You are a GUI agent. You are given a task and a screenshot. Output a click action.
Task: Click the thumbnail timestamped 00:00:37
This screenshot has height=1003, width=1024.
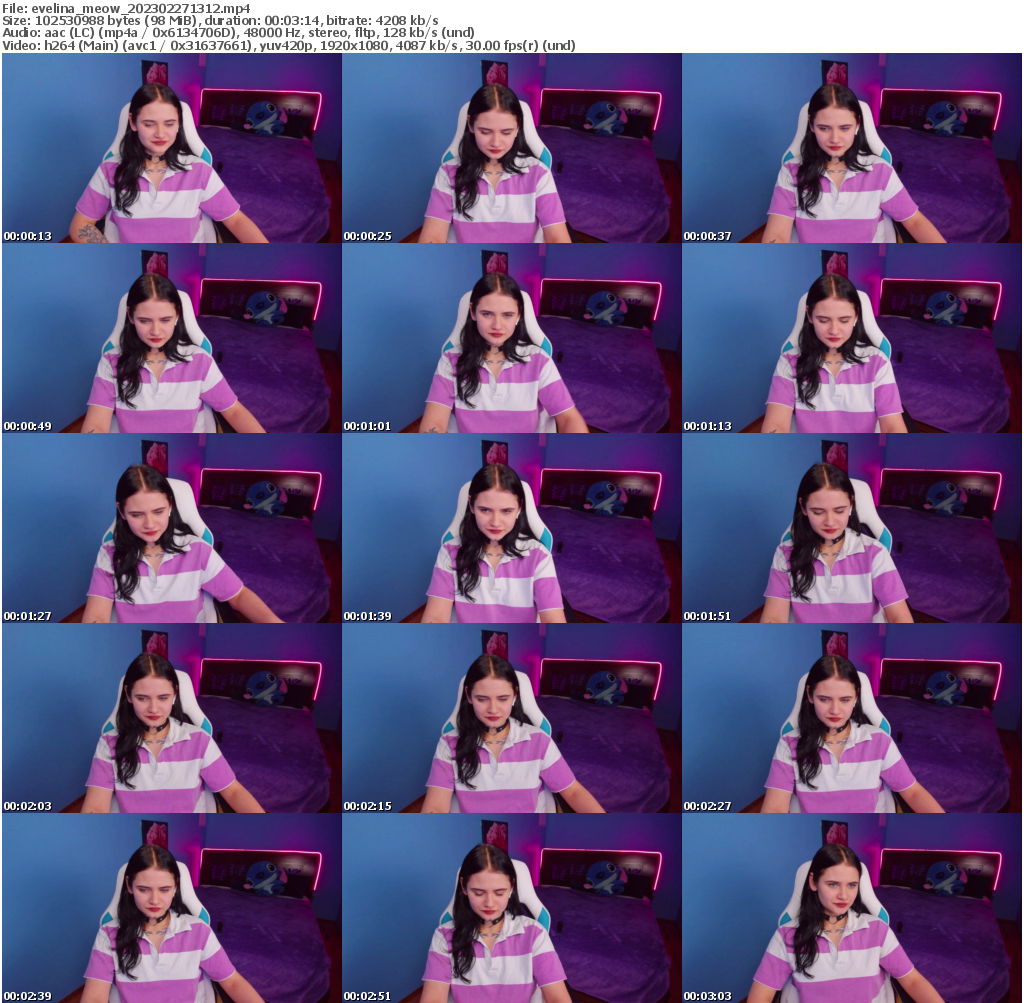click(x=851, y=148)
